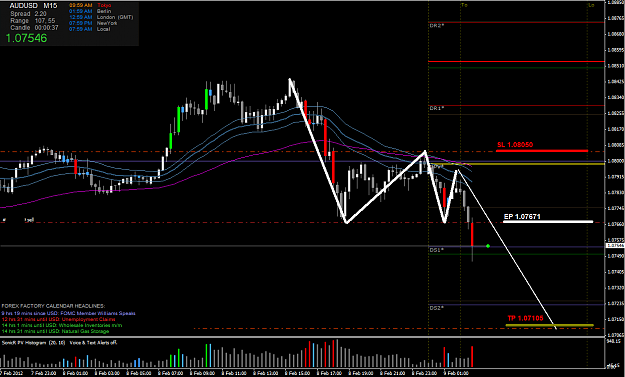
Task: Click the DS2* pivot level label
Action: point(437,308)
